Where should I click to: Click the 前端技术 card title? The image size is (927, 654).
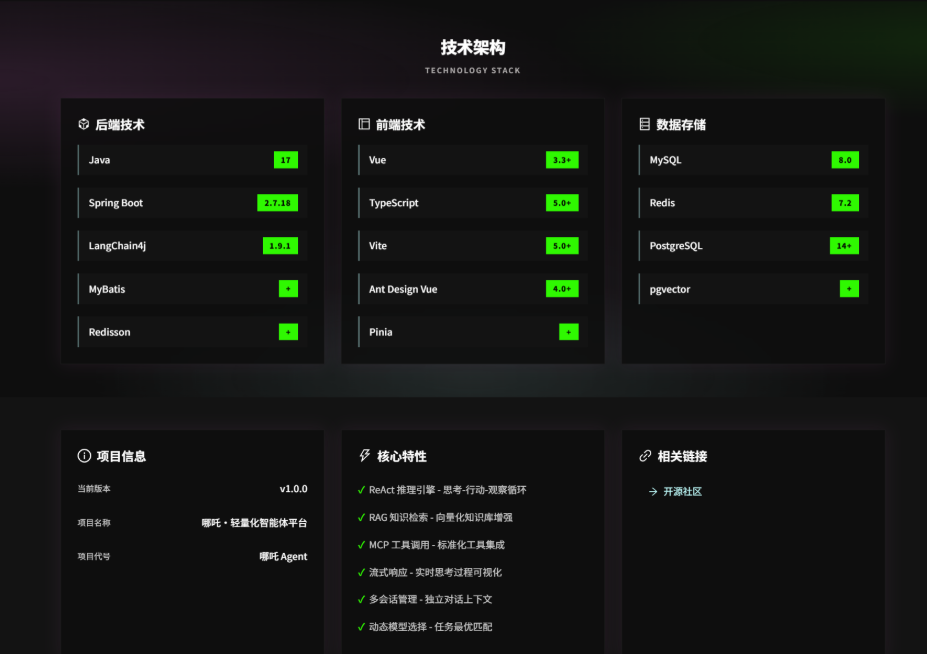pos(400,125)
